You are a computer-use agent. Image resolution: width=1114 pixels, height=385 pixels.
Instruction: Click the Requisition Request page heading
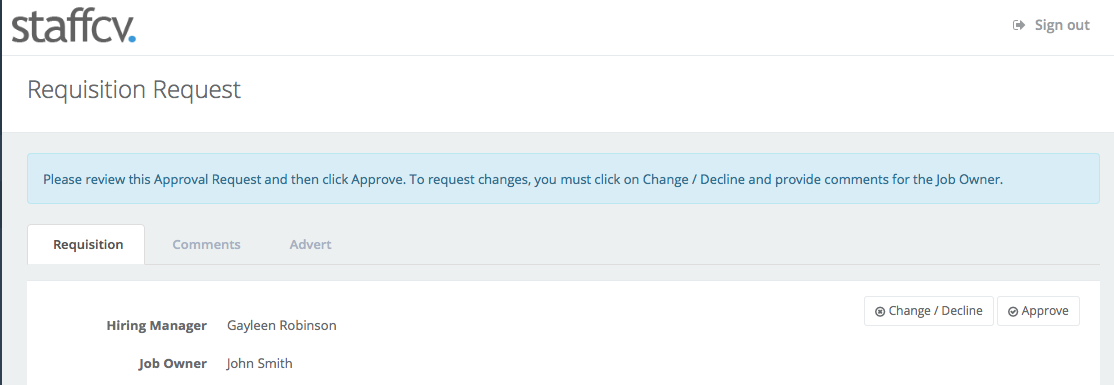pos(134,90)
